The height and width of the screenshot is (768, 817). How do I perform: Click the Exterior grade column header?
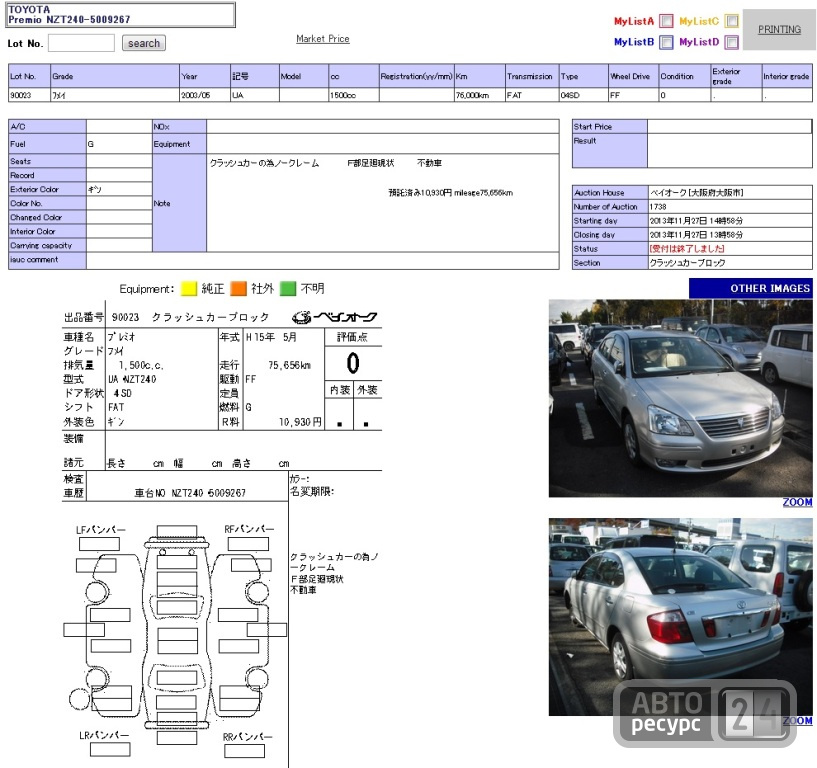(736, 76)
